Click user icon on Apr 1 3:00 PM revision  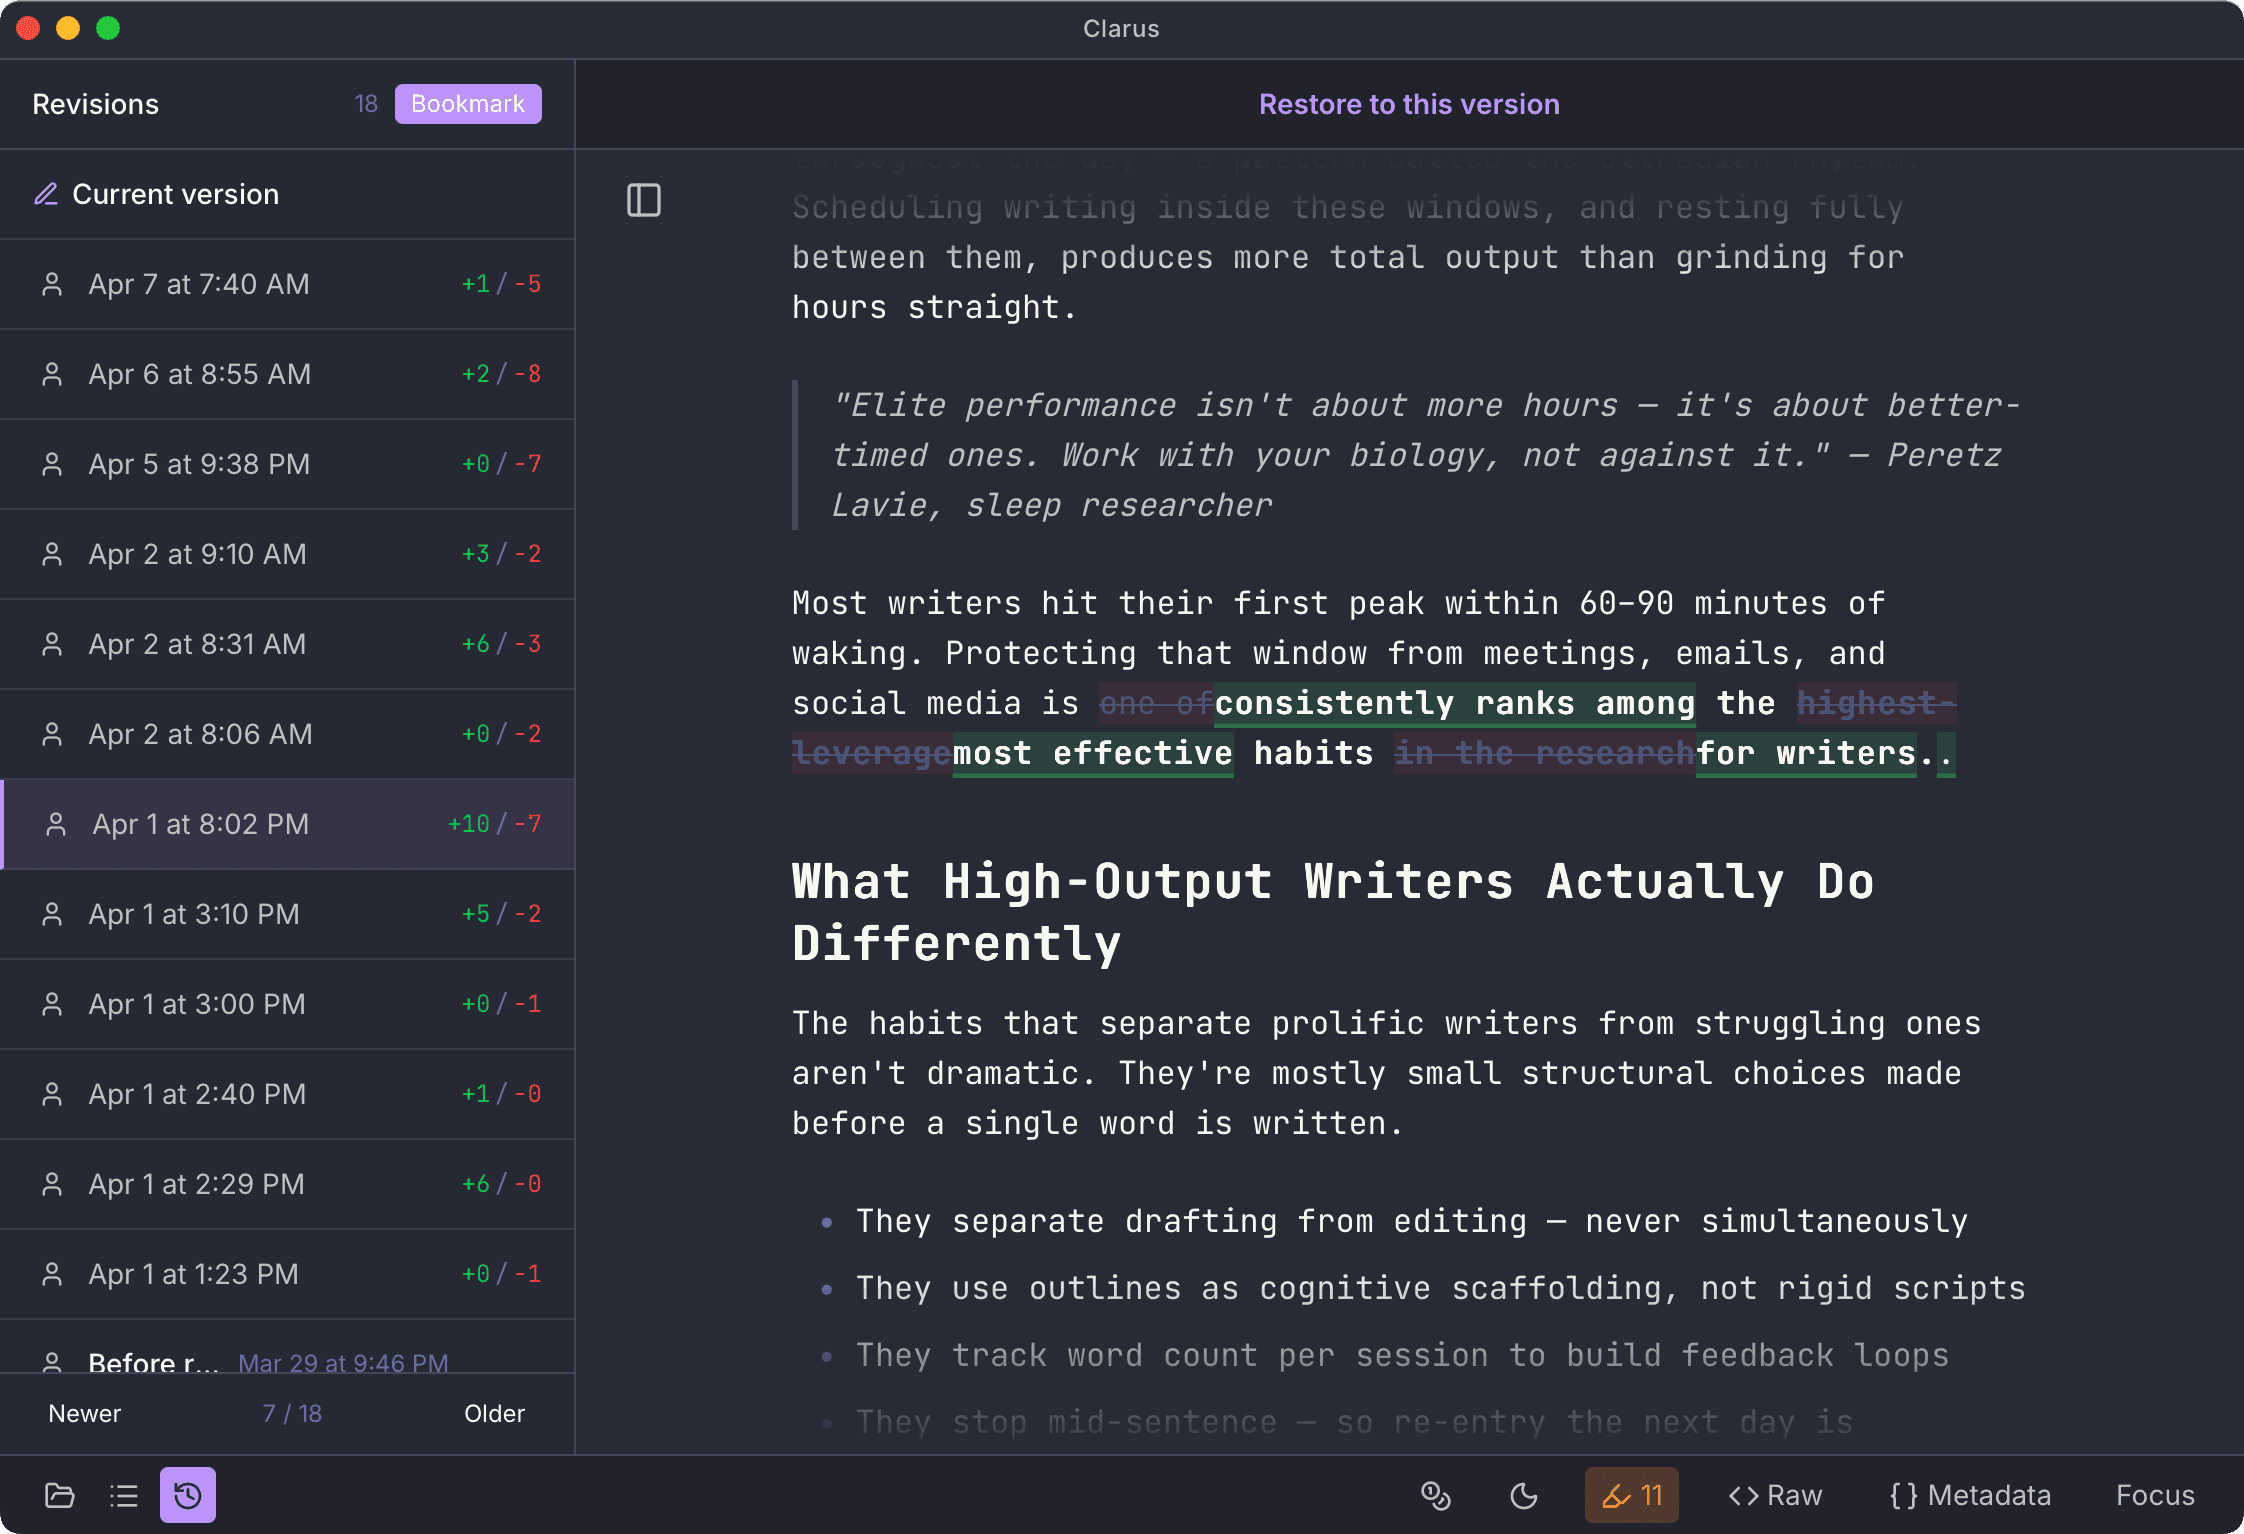(x=52, y=1004)
